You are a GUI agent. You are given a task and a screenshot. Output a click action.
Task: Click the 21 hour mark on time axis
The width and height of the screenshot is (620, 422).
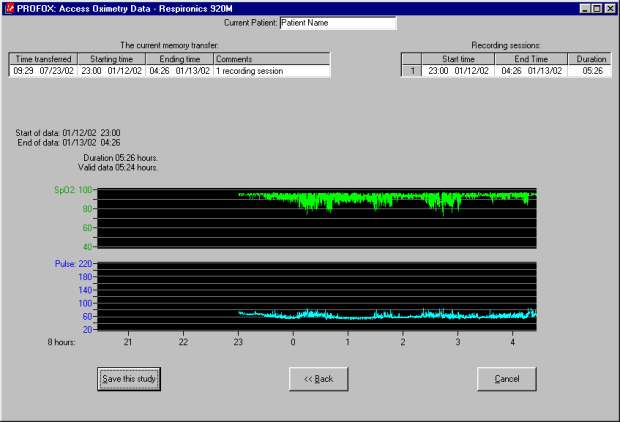click(128, 342)
